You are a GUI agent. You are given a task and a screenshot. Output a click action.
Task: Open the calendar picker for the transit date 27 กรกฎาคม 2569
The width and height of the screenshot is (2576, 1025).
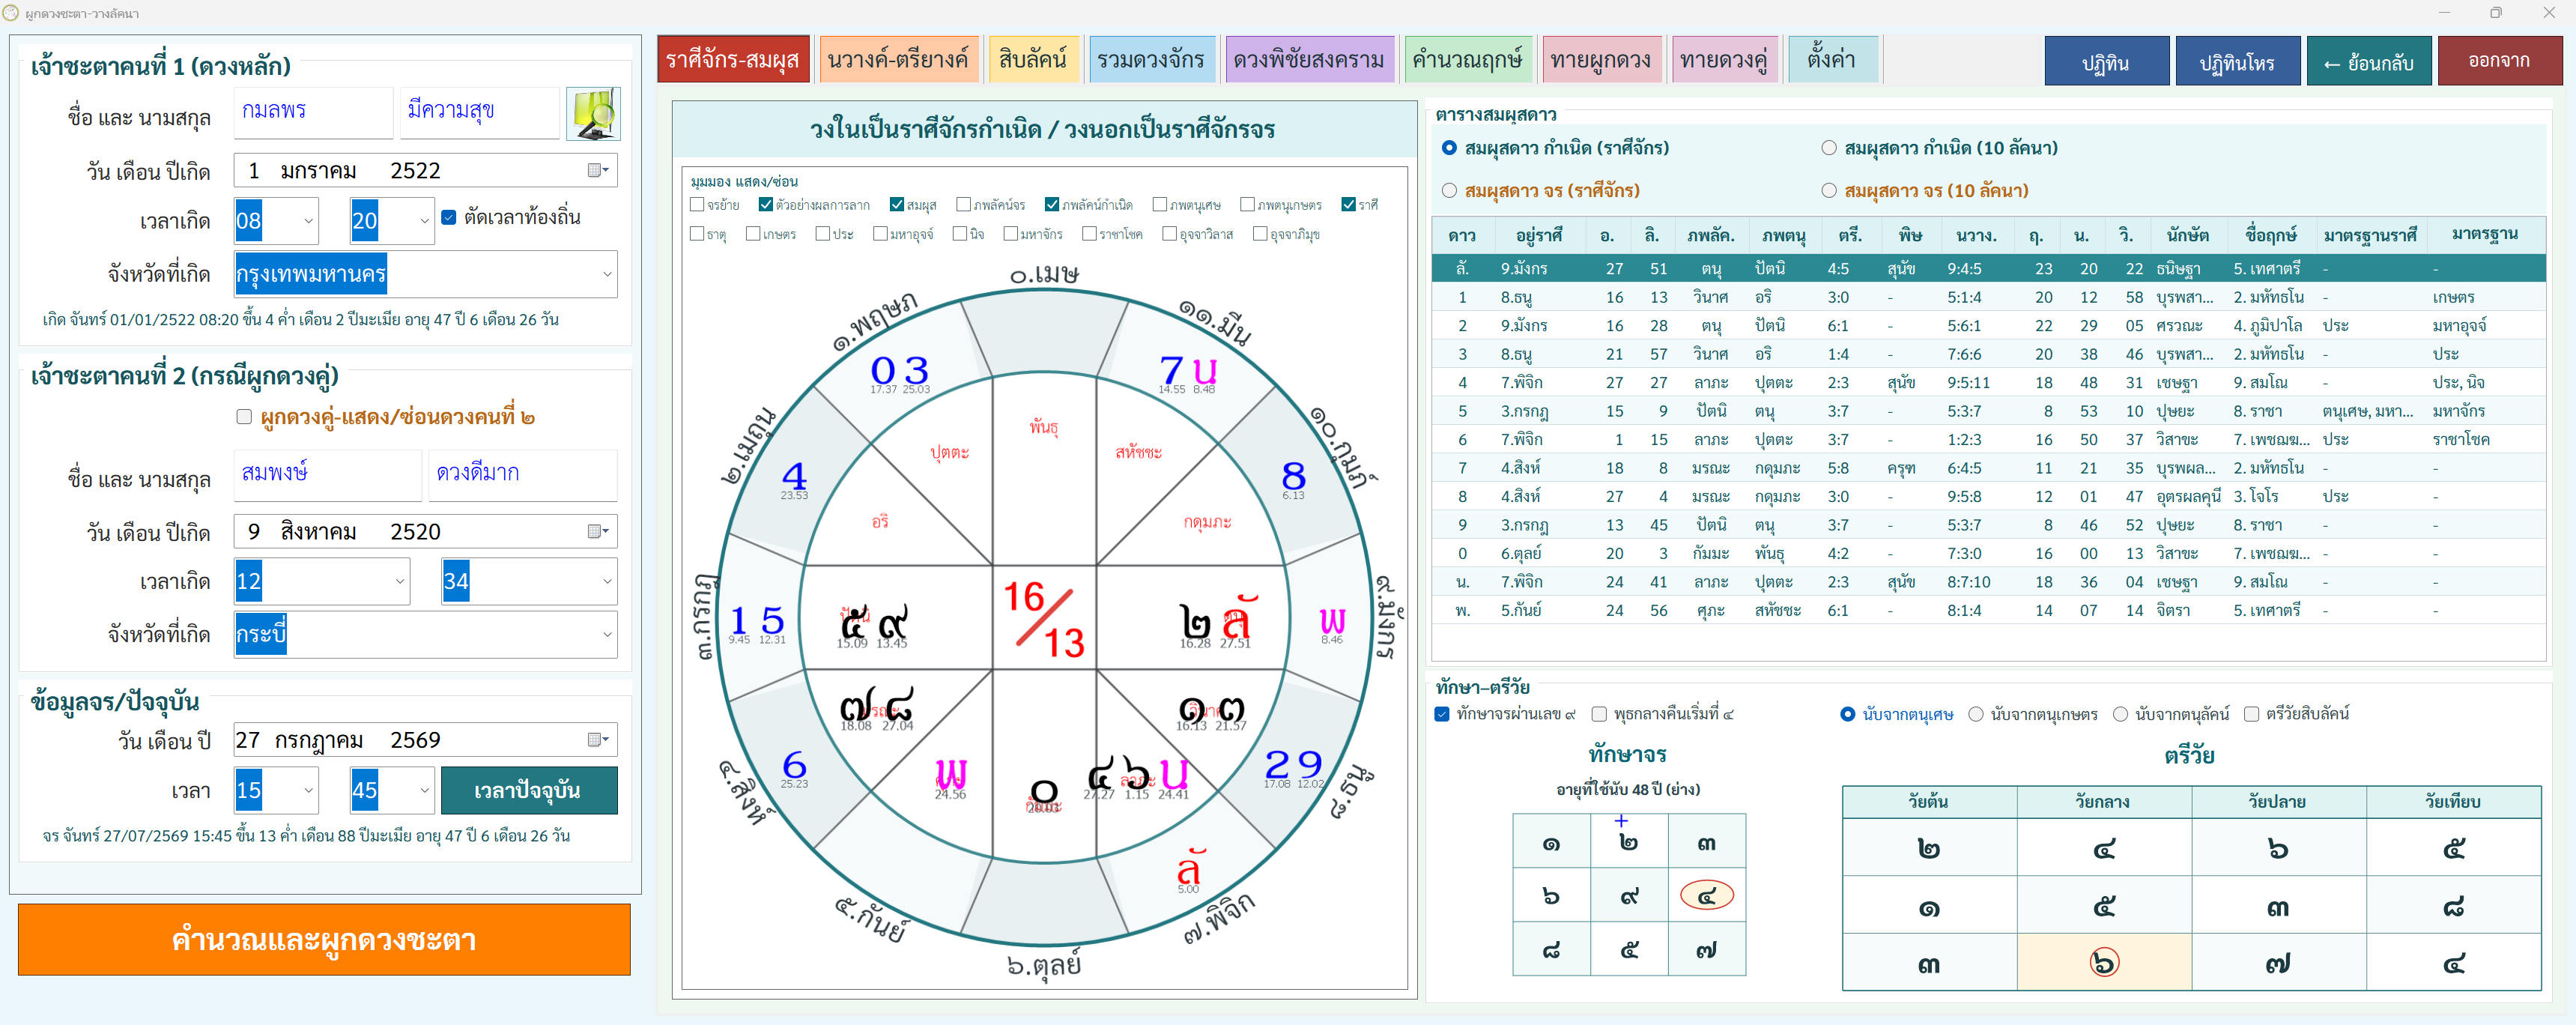598,739
